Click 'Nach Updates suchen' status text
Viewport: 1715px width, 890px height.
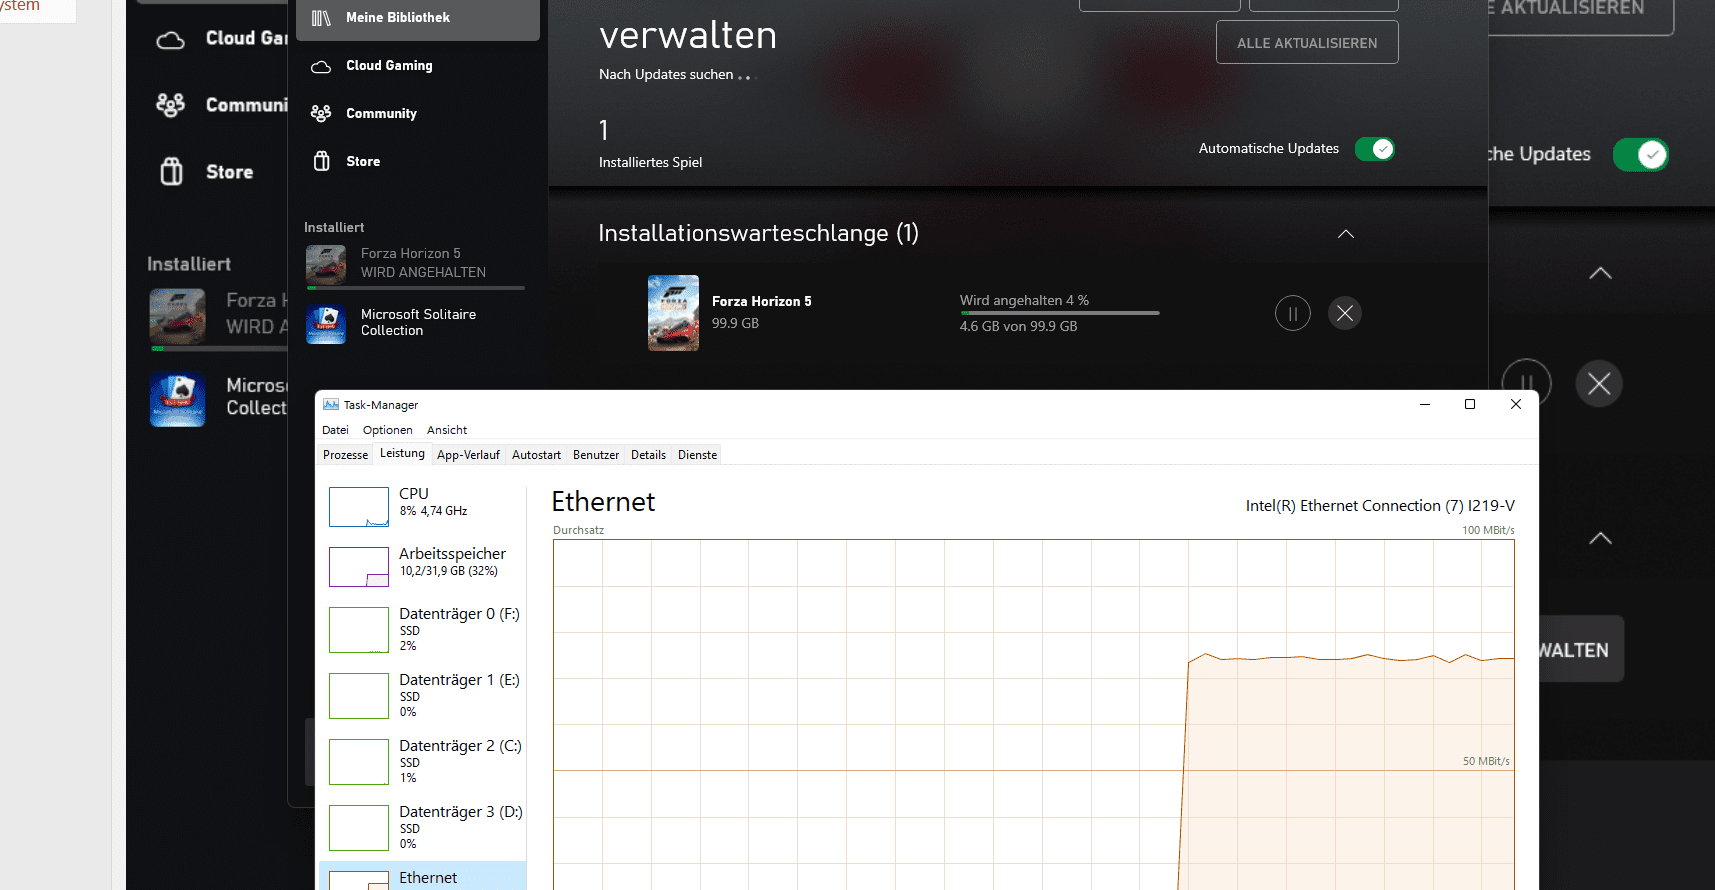click(x=666, y=74)
